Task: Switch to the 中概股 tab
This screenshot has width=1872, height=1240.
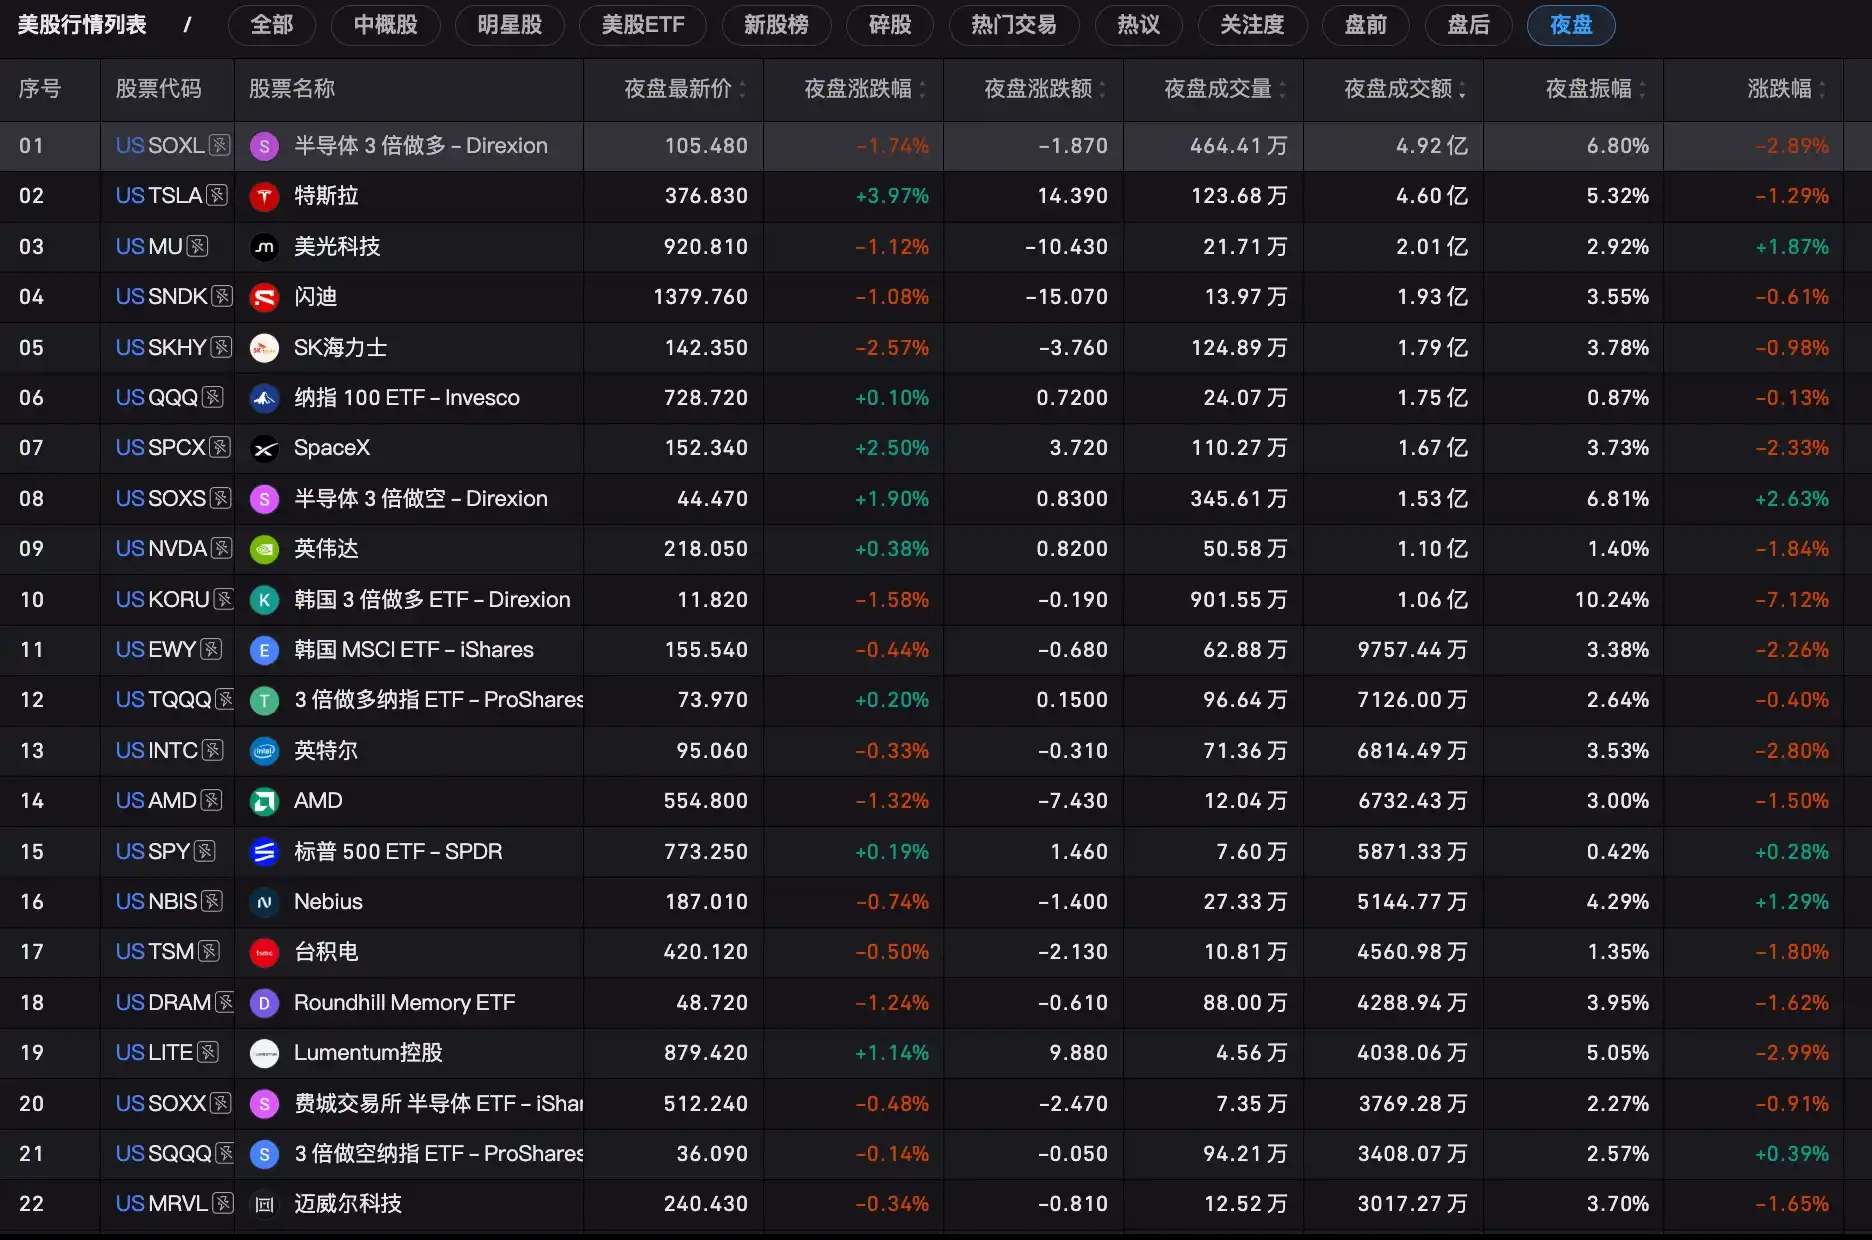Action: click(x=386, y=25)
